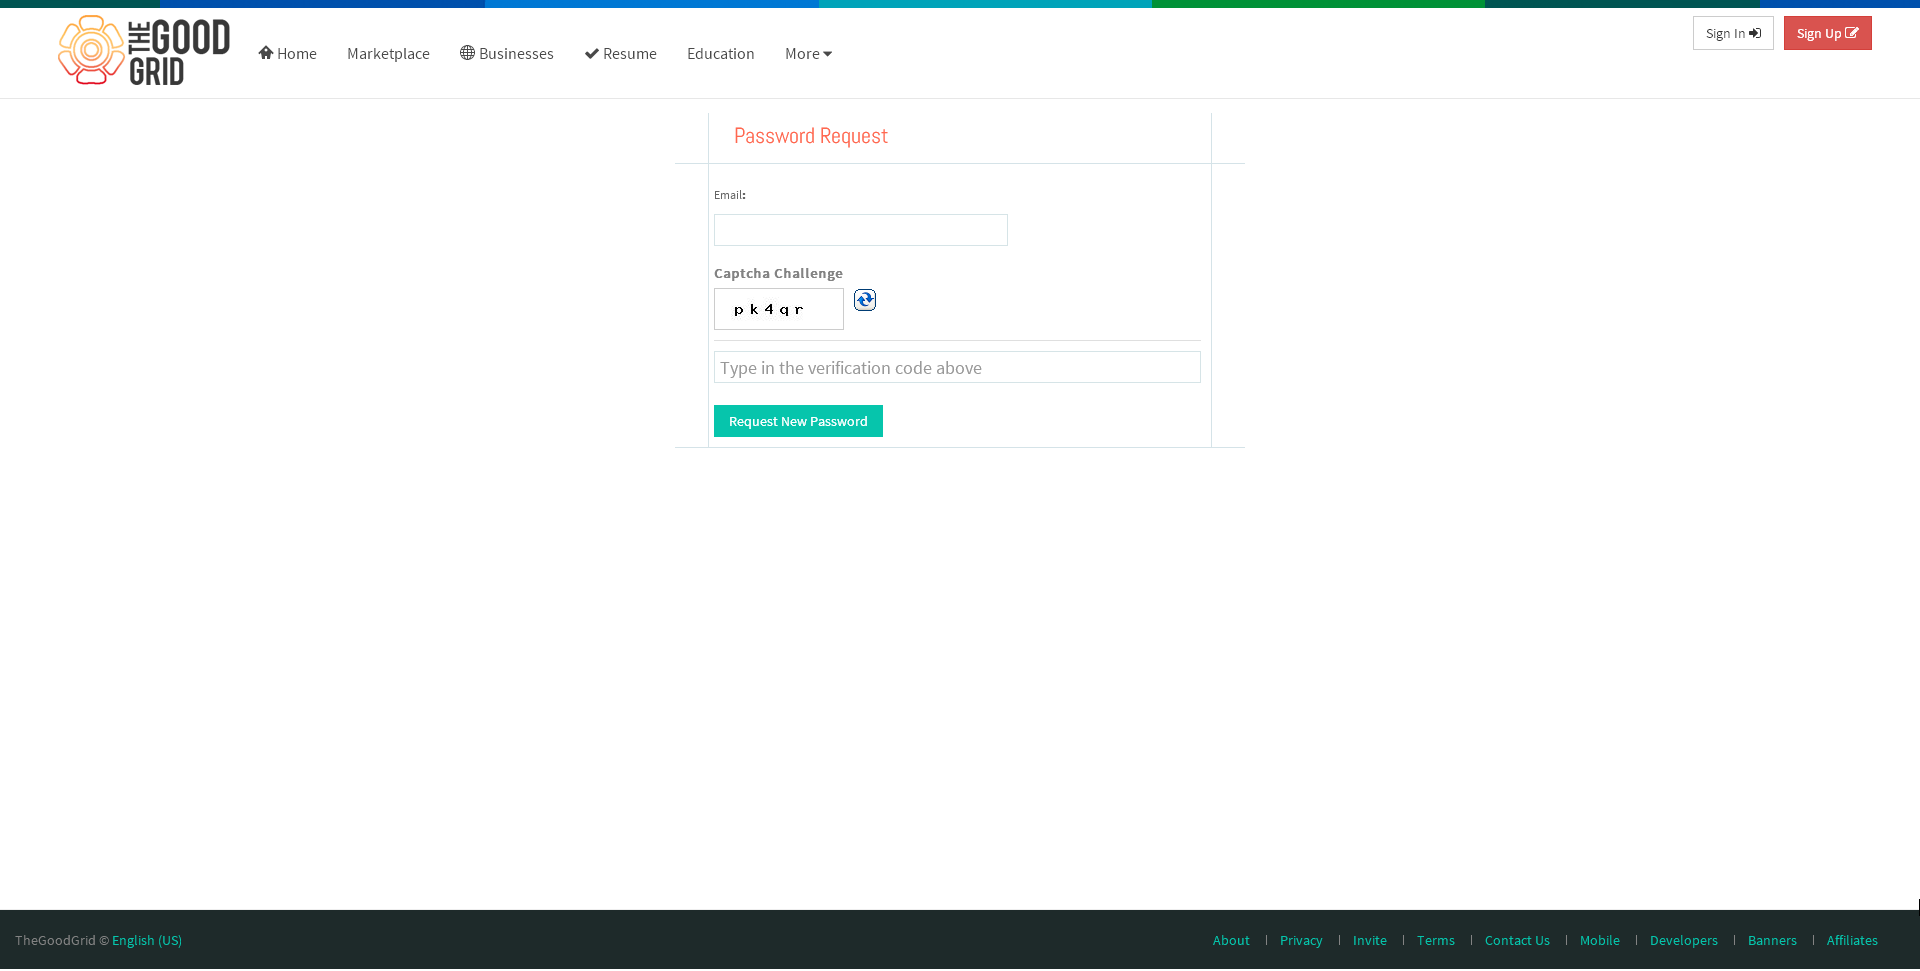The image size is (1920, 971).
Task: Click the Sign Up button
Action: [x=1827, y=33]
